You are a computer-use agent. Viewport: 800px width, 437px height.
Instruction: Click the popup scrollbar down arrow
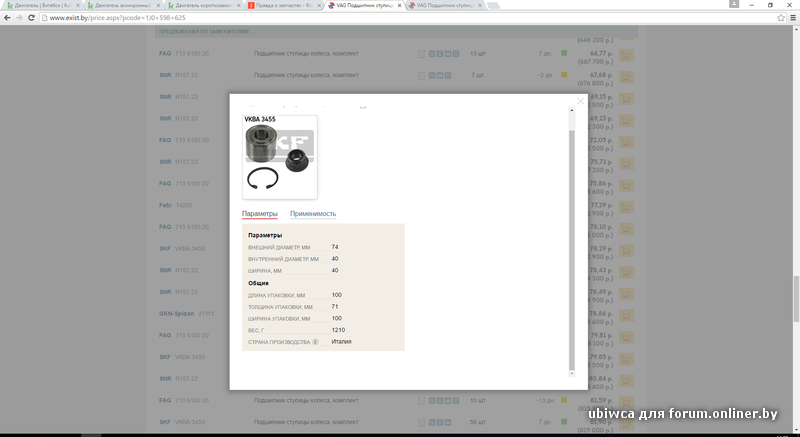(x=571, y=374)
